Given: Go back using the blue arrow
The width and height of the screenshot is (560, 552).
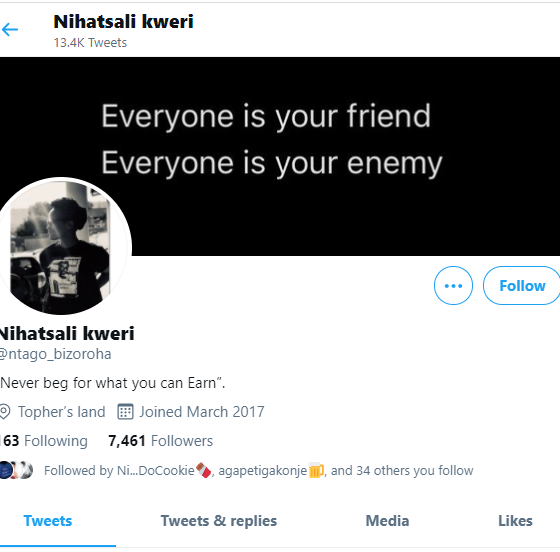Looking at the screenshot, I should click(x=10, y=29).
